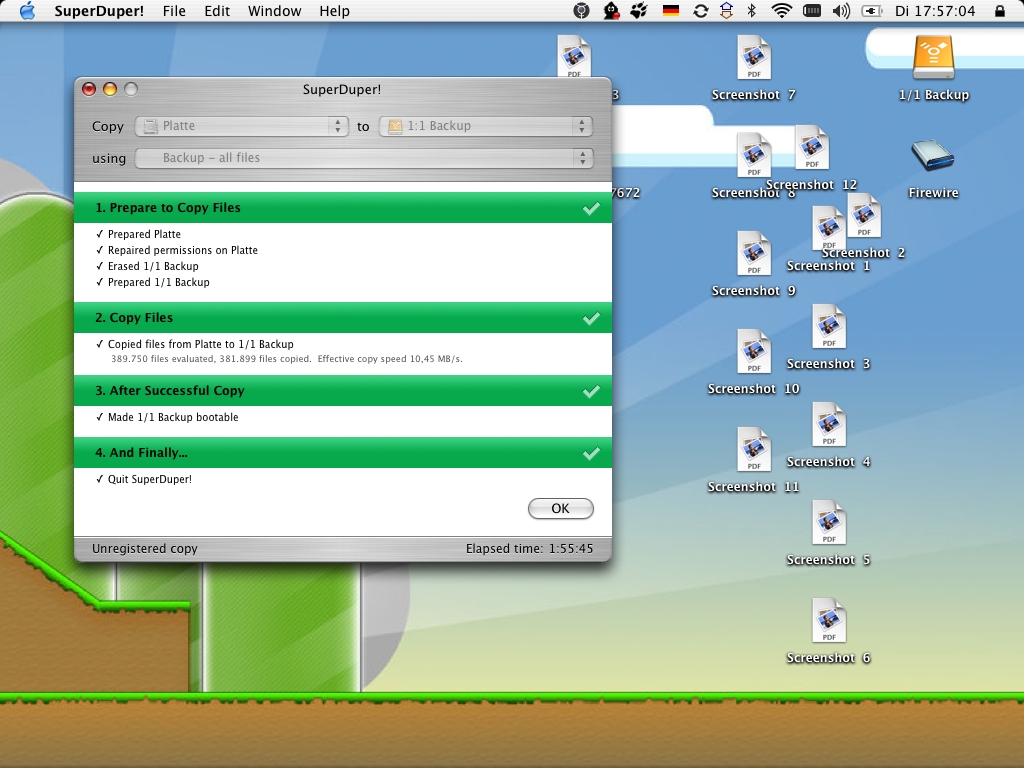Click the '389.750 files evaluated' statistics line
1024x768 pixels.
point(287,359)
